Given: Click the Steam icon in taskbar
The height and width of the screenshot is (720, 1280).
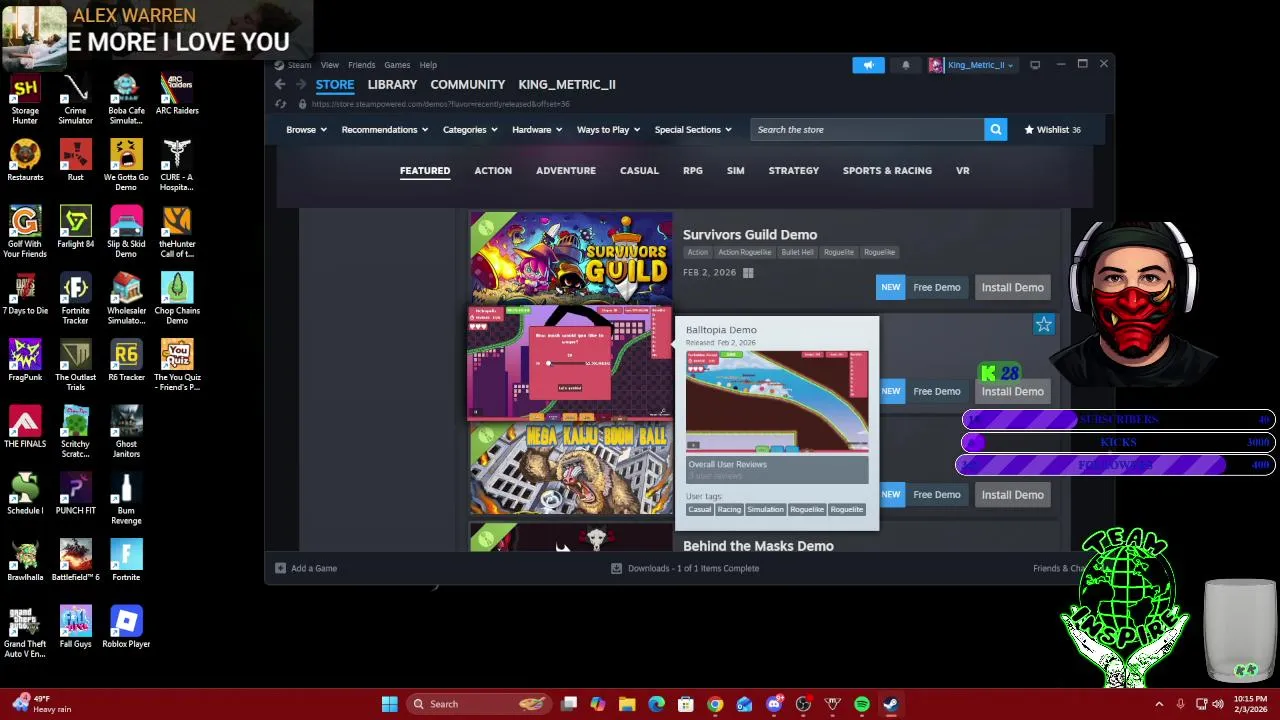Looking at the screenshot, I should tap(891, 704).
